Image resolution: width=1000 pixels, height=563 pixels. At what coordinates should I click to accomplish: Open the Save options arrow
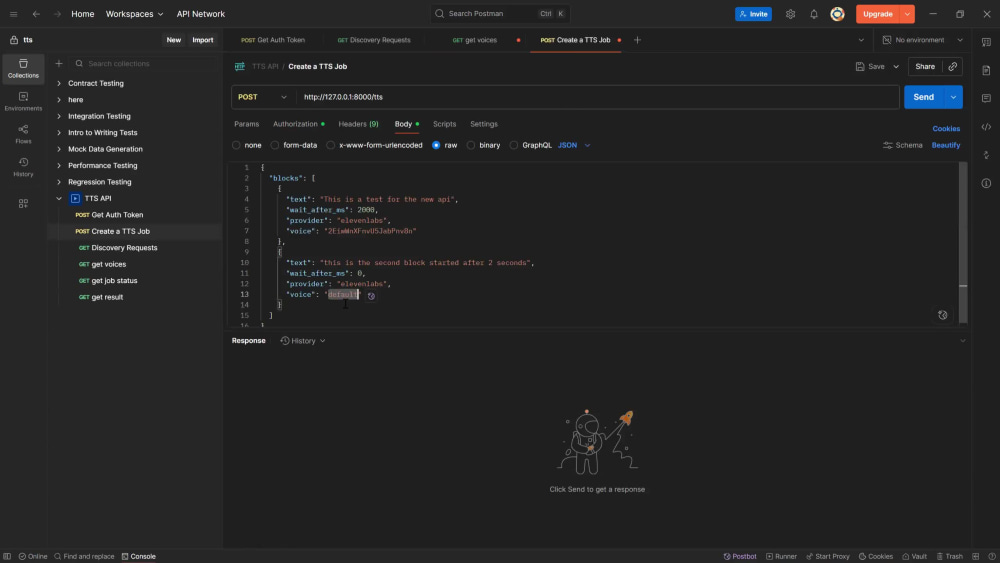point(895,66)
